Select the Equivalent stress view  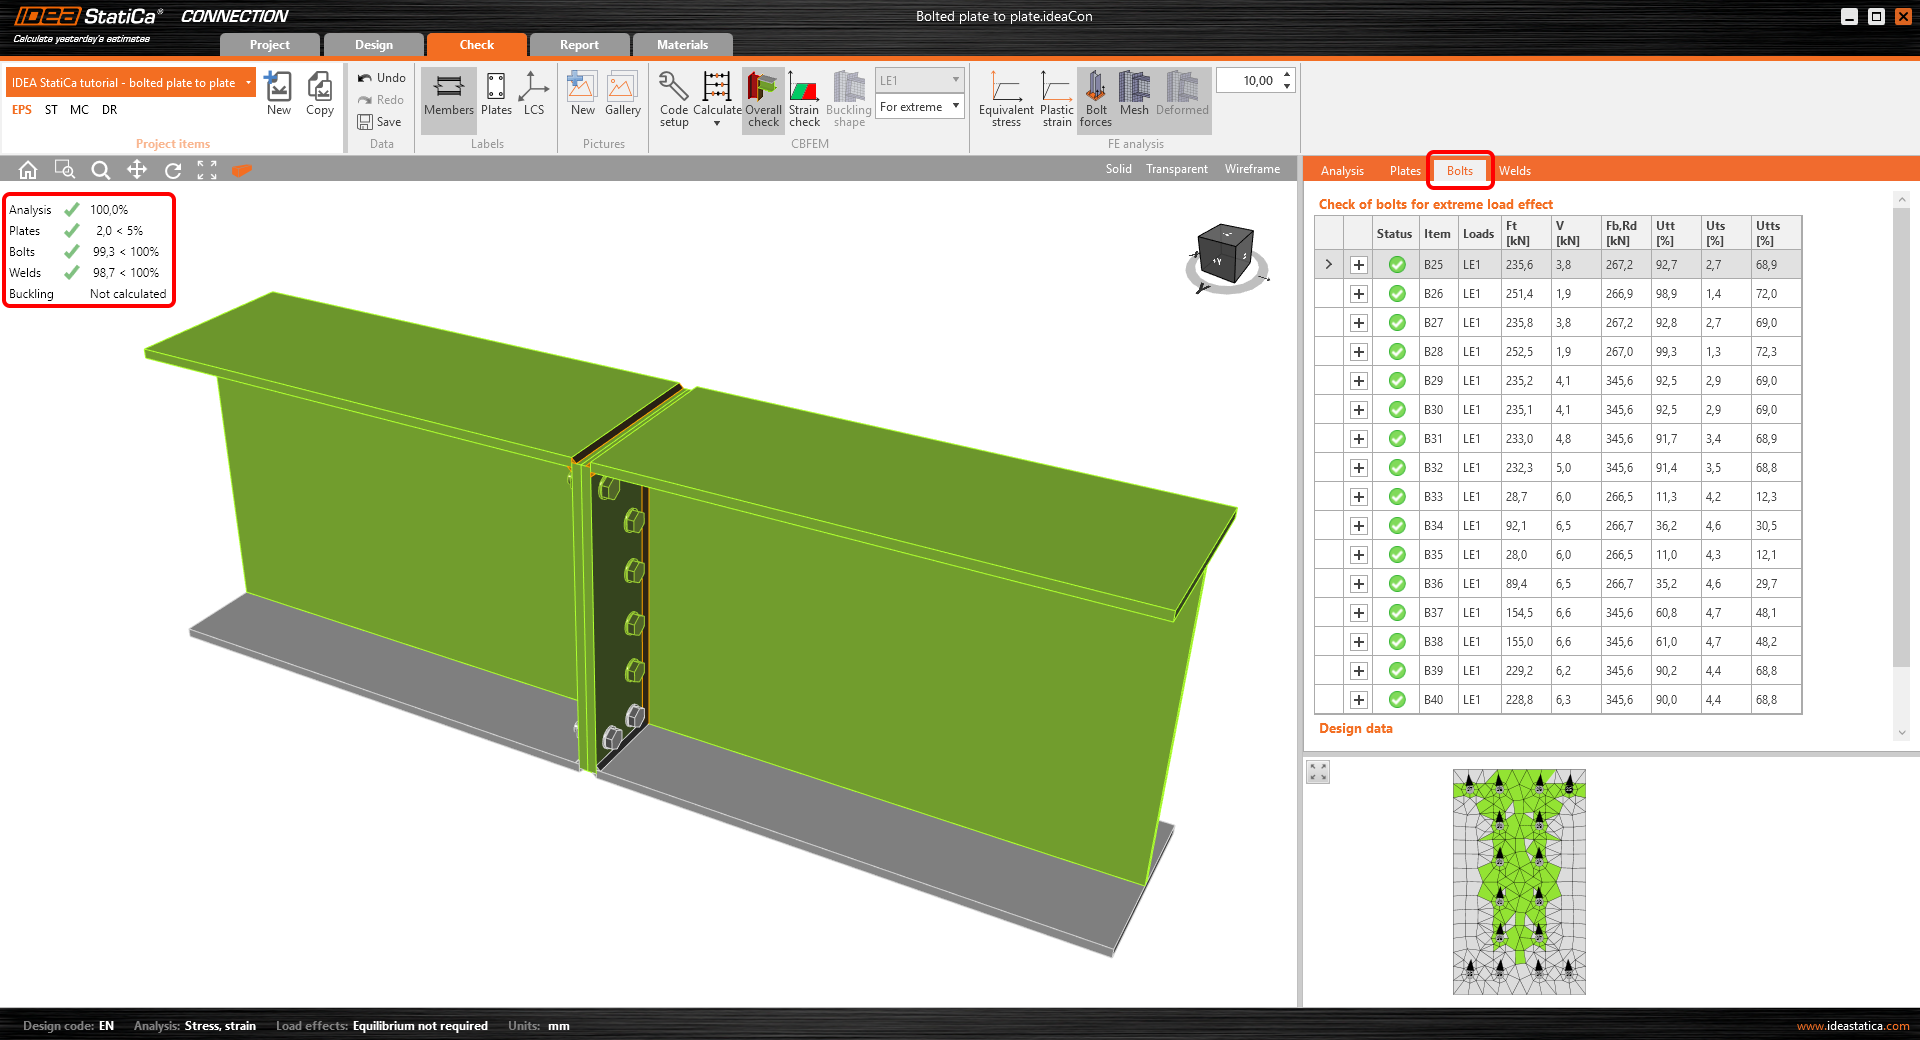pyautogui.click(x=1005, y=98)
